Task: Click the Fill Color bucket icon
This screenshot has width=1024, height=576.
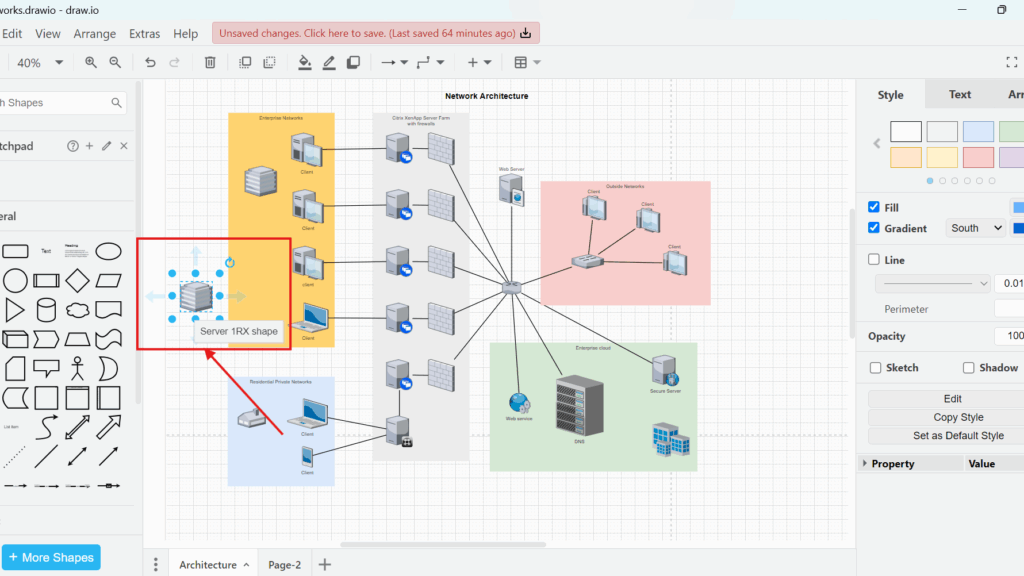Action: [x=304, y=62]
